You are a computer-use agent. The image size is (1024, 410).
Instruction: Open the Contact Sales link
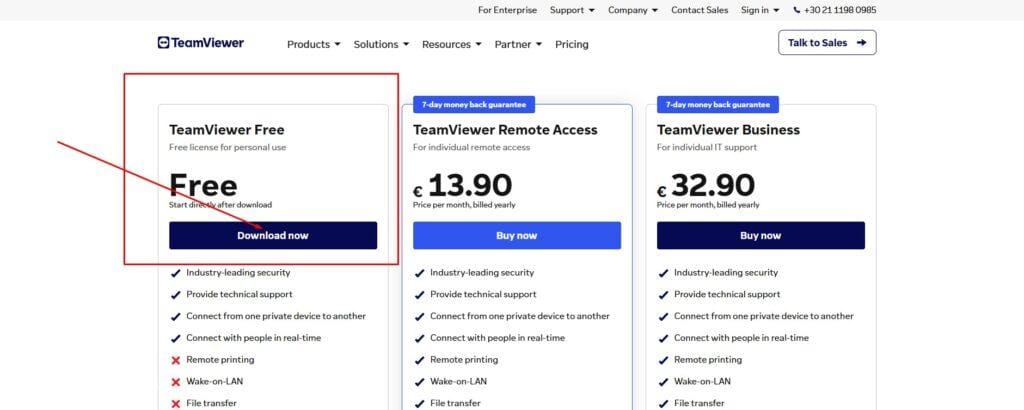700,10
